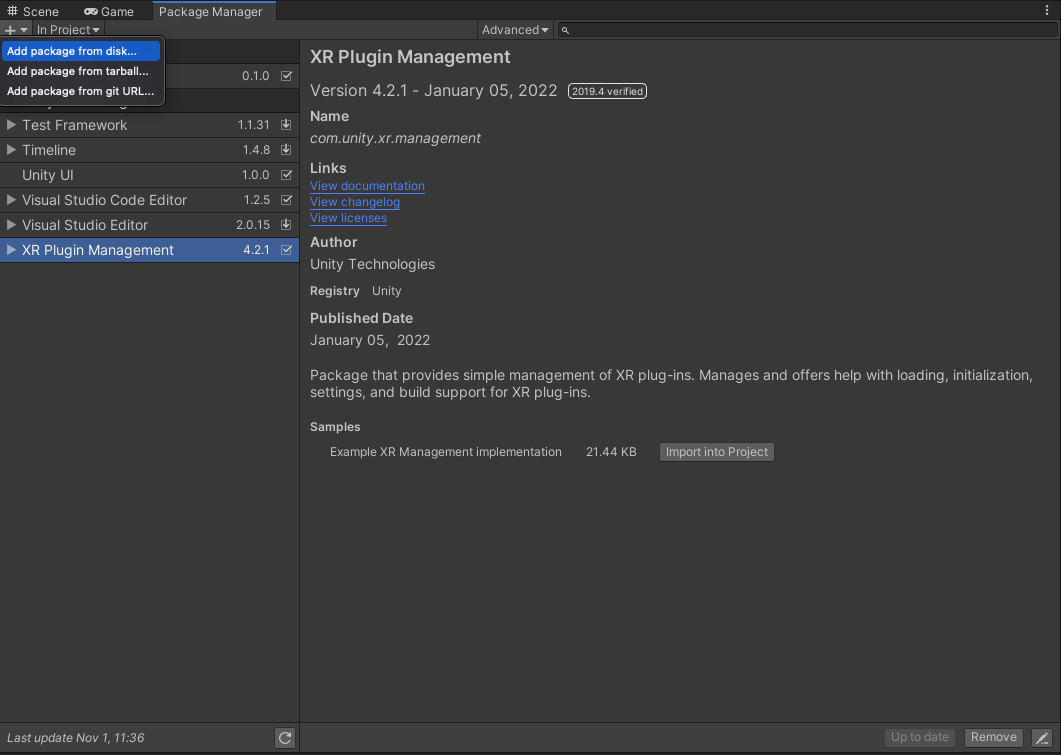The width and height of the screenshot is (1061, 755).
Task: Open the In Project filter dropdown
Action: point(68,30)
